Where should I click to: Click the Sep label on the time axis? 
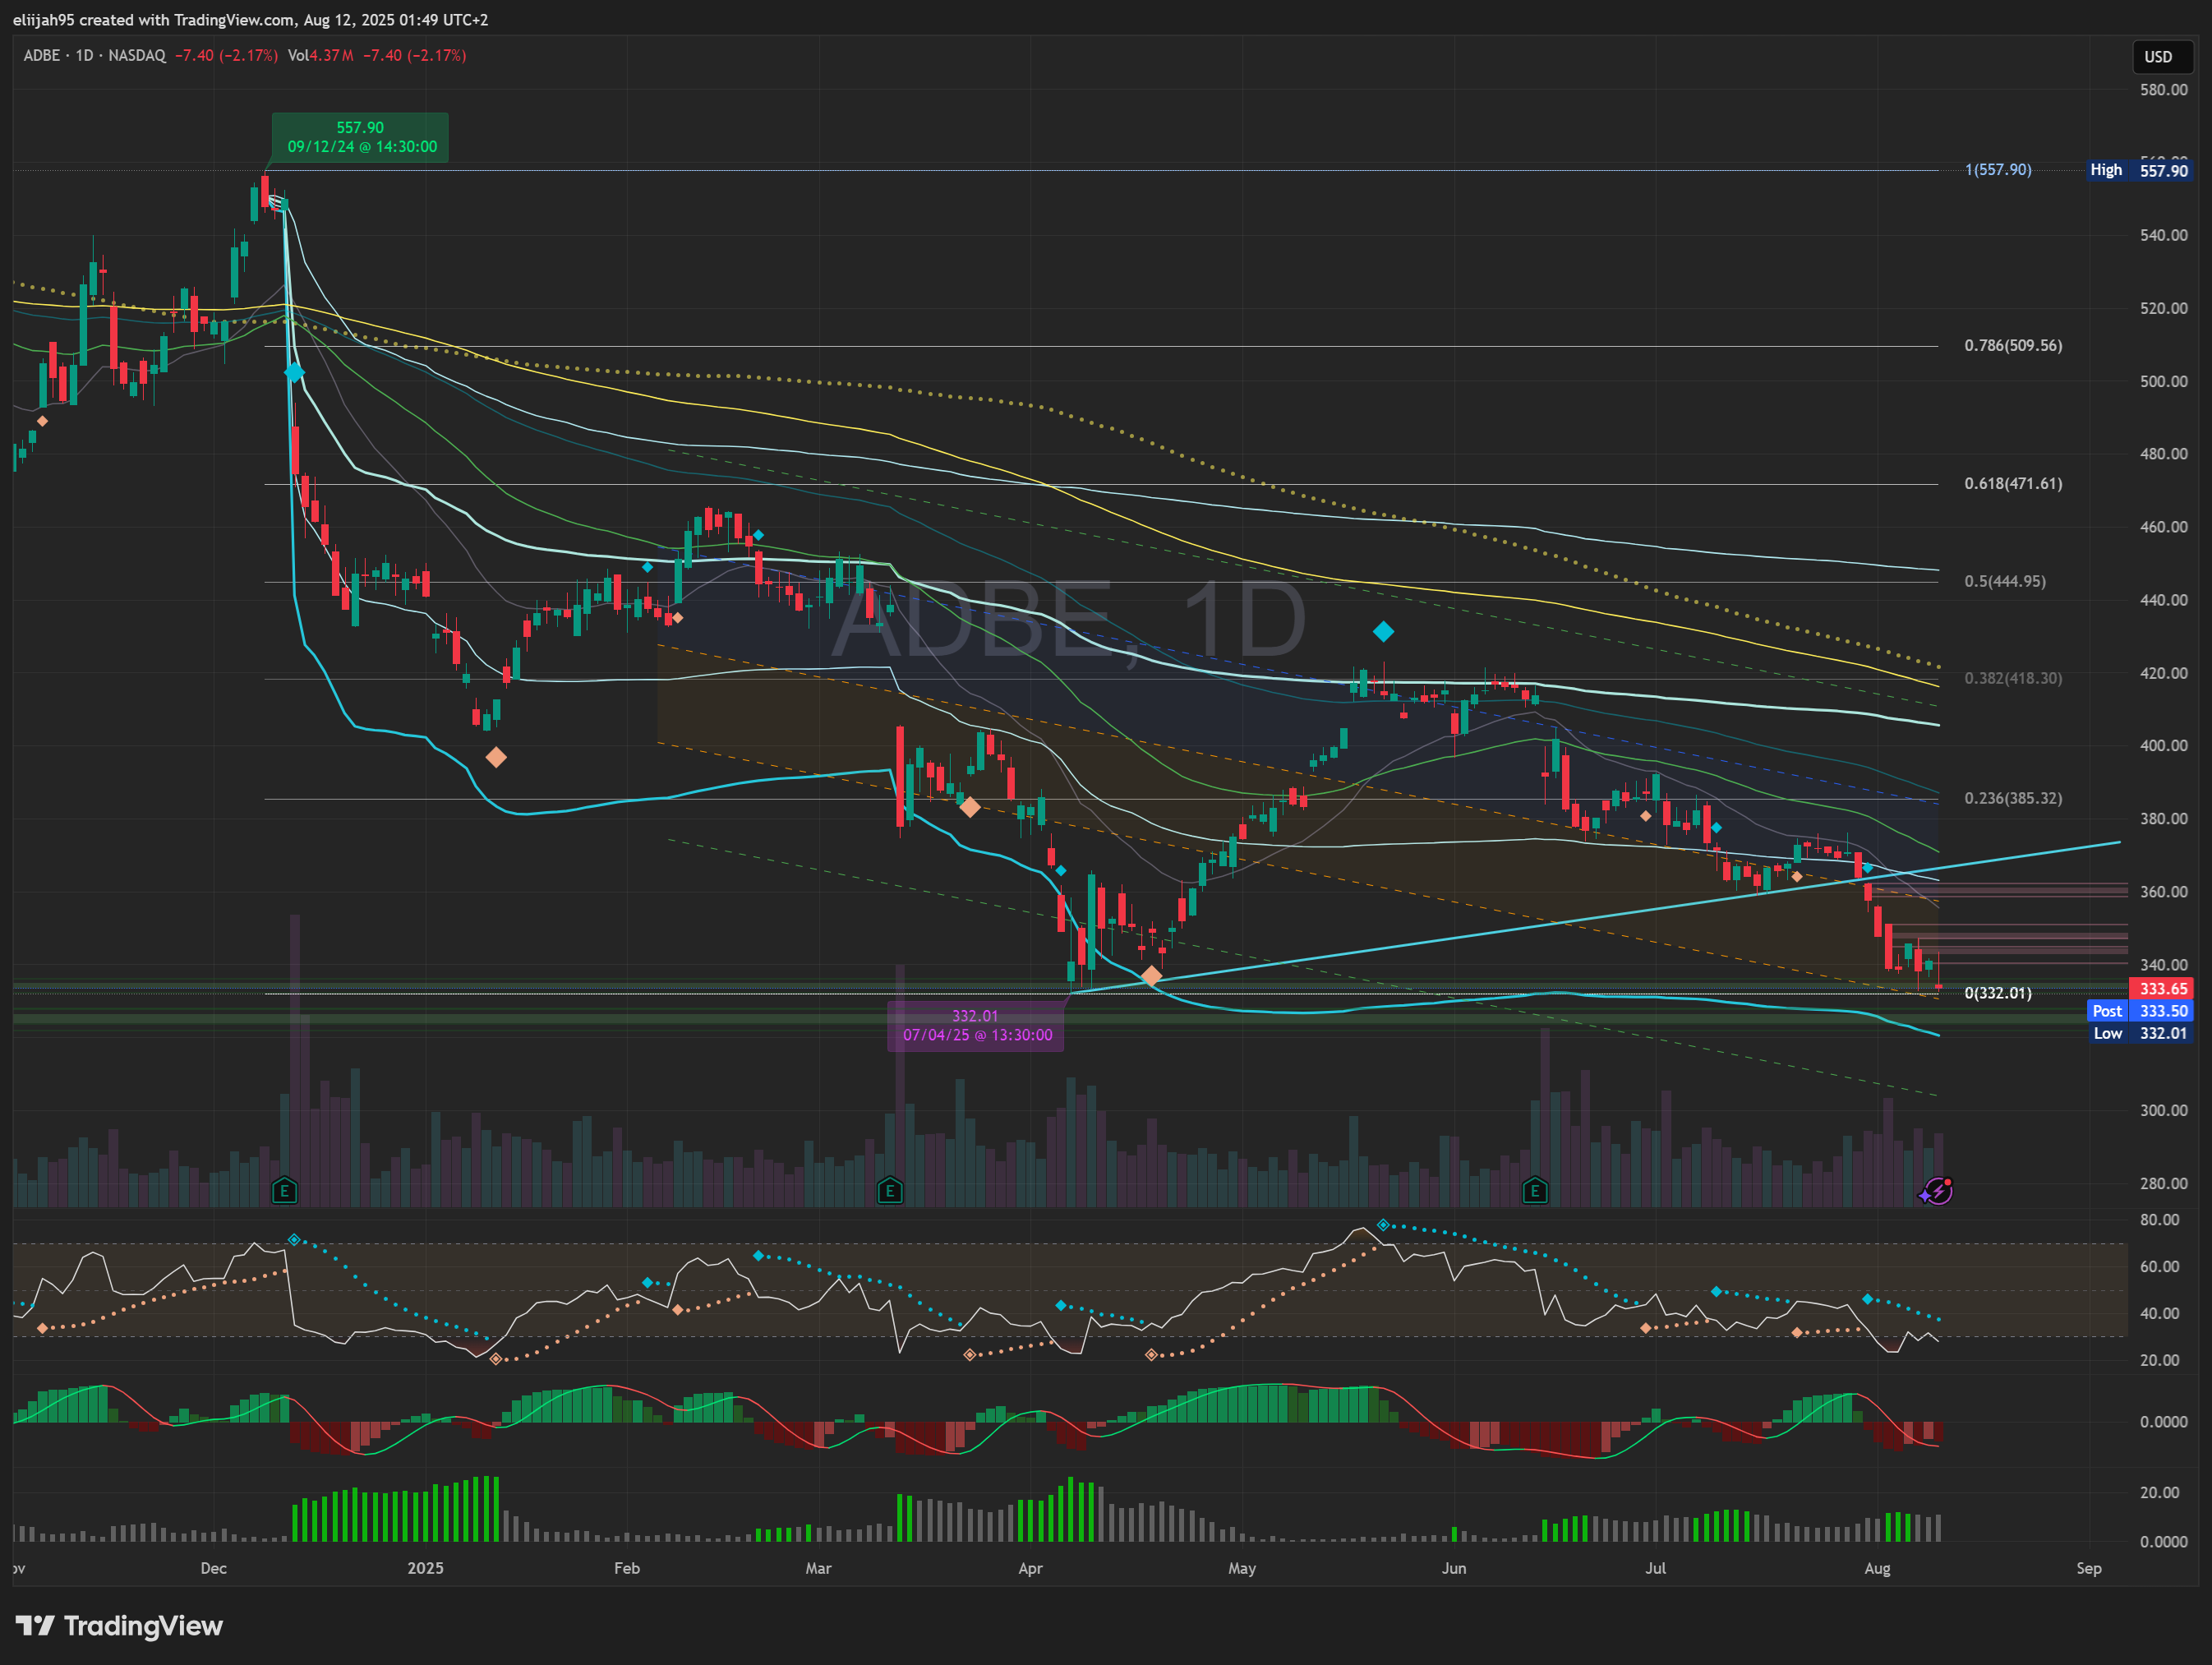(x=2089, y=1568)
